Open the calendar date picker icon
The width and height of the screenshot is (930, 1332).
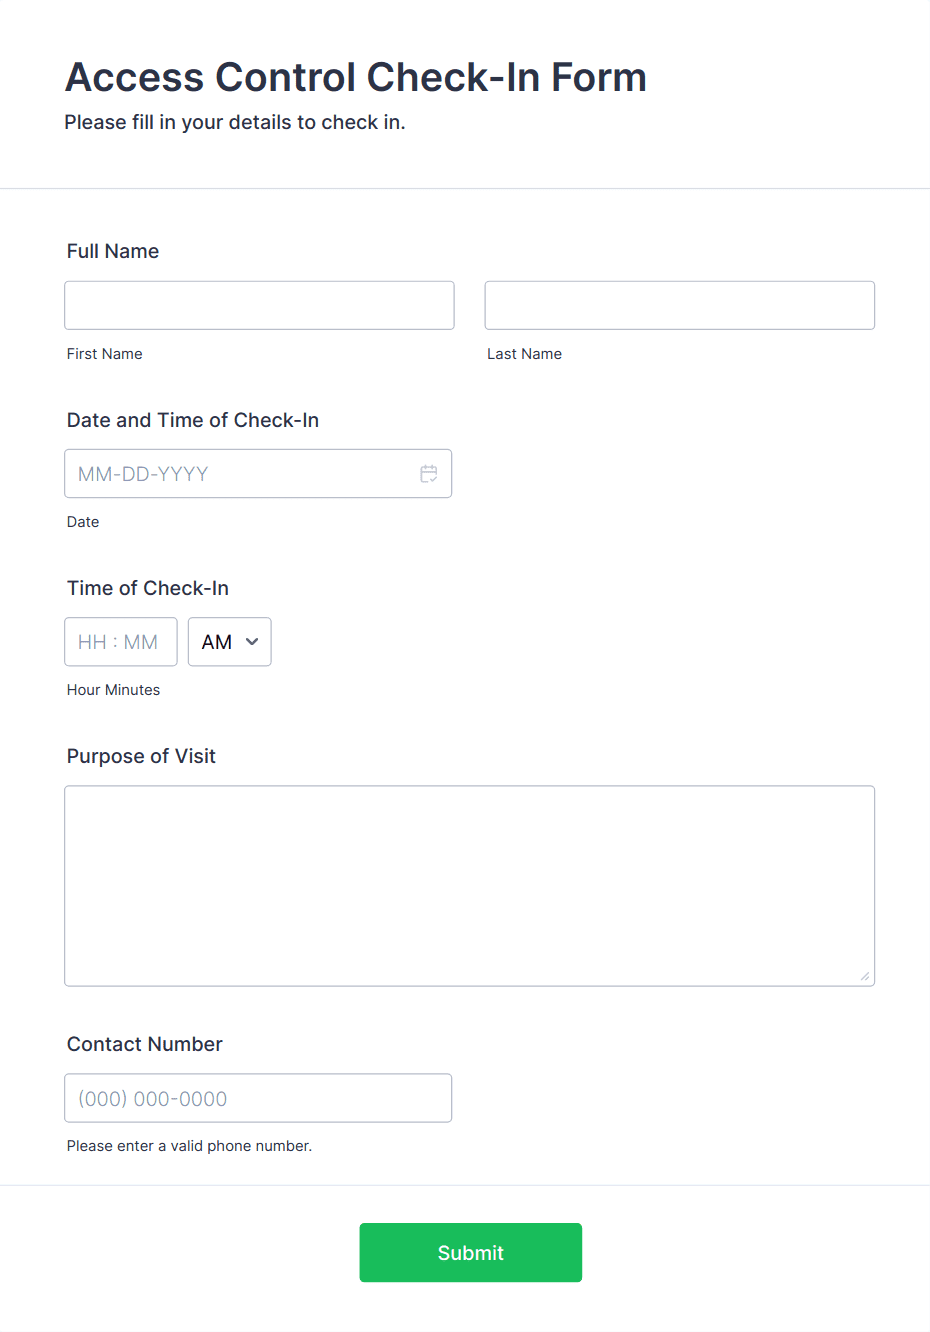pos(429,474)
